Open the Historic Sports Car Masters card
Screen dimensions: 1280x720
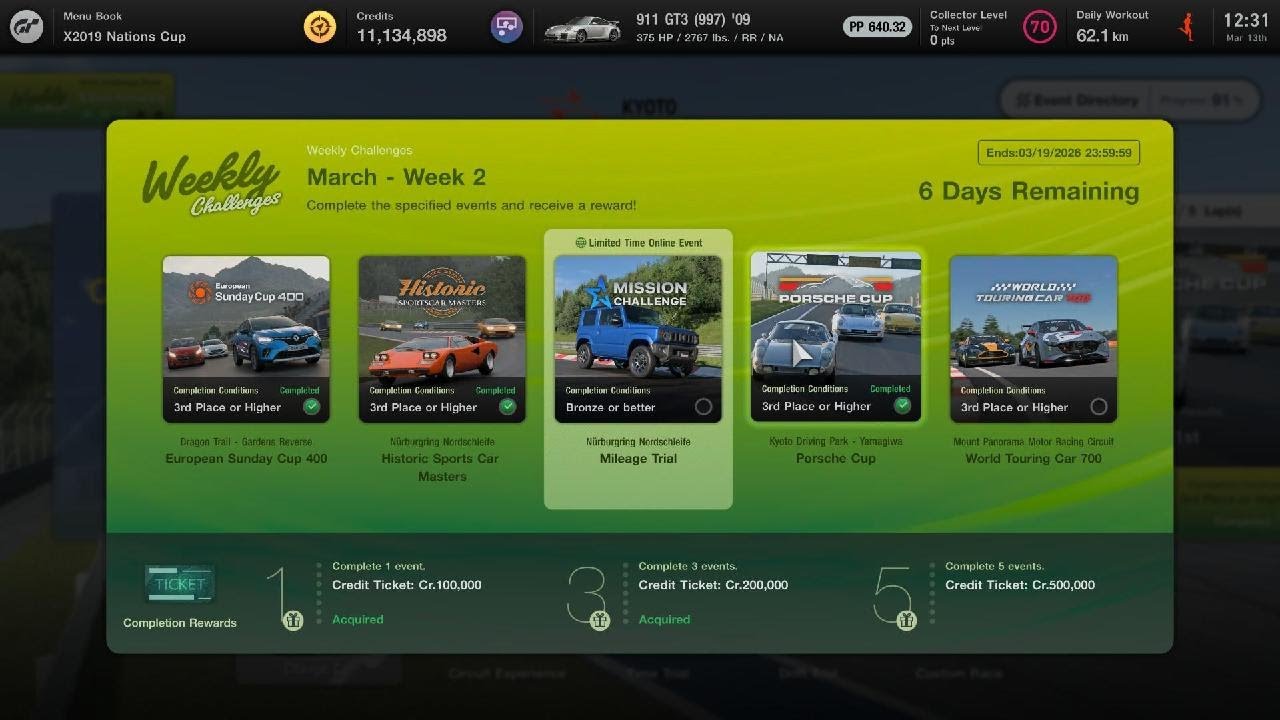(x=442, y=339)
